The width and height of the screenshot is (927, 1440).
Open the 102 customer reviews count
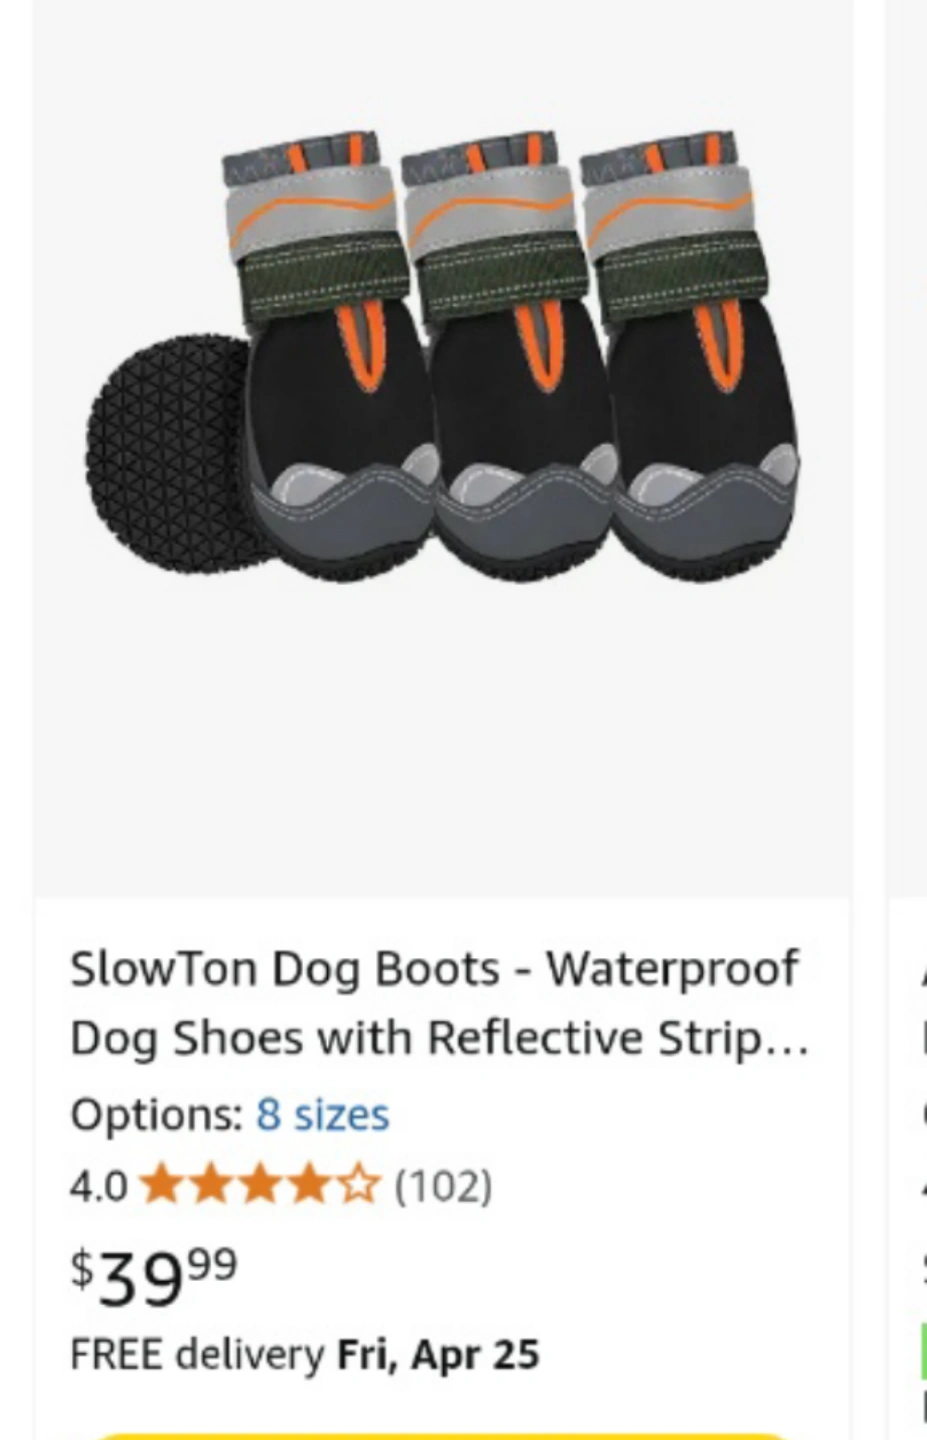point(443,1187)
